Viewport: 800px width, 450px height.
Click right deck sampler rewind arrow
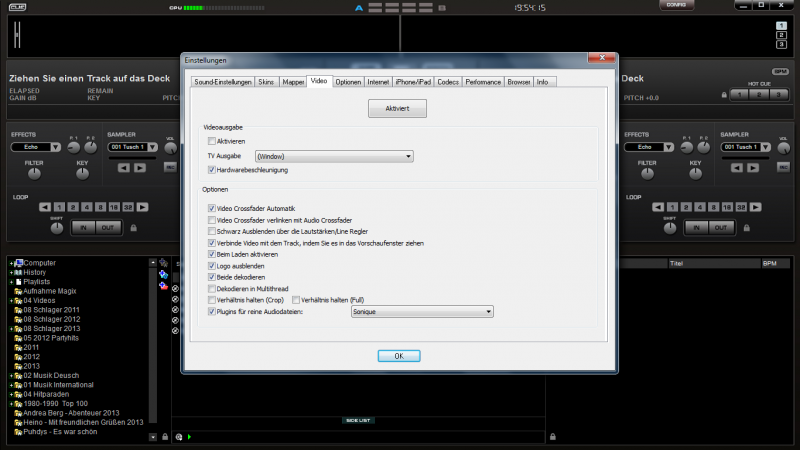(x=737, y=168)
